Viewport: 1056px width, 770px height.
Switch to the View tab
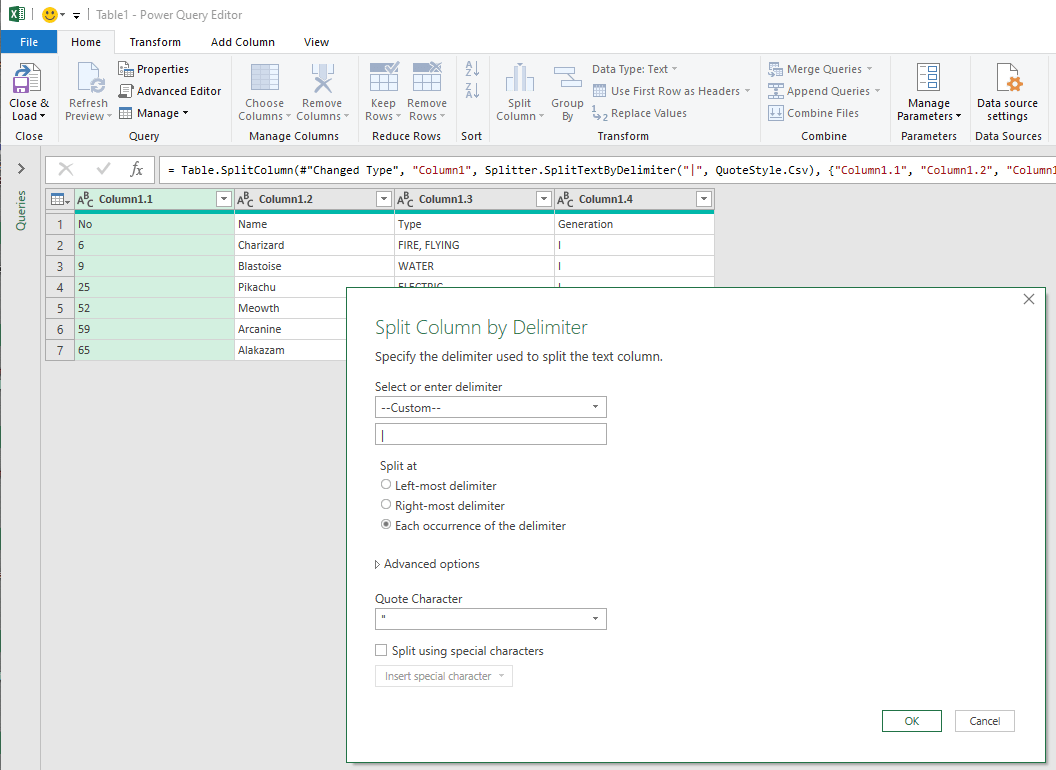click(316, 42)
